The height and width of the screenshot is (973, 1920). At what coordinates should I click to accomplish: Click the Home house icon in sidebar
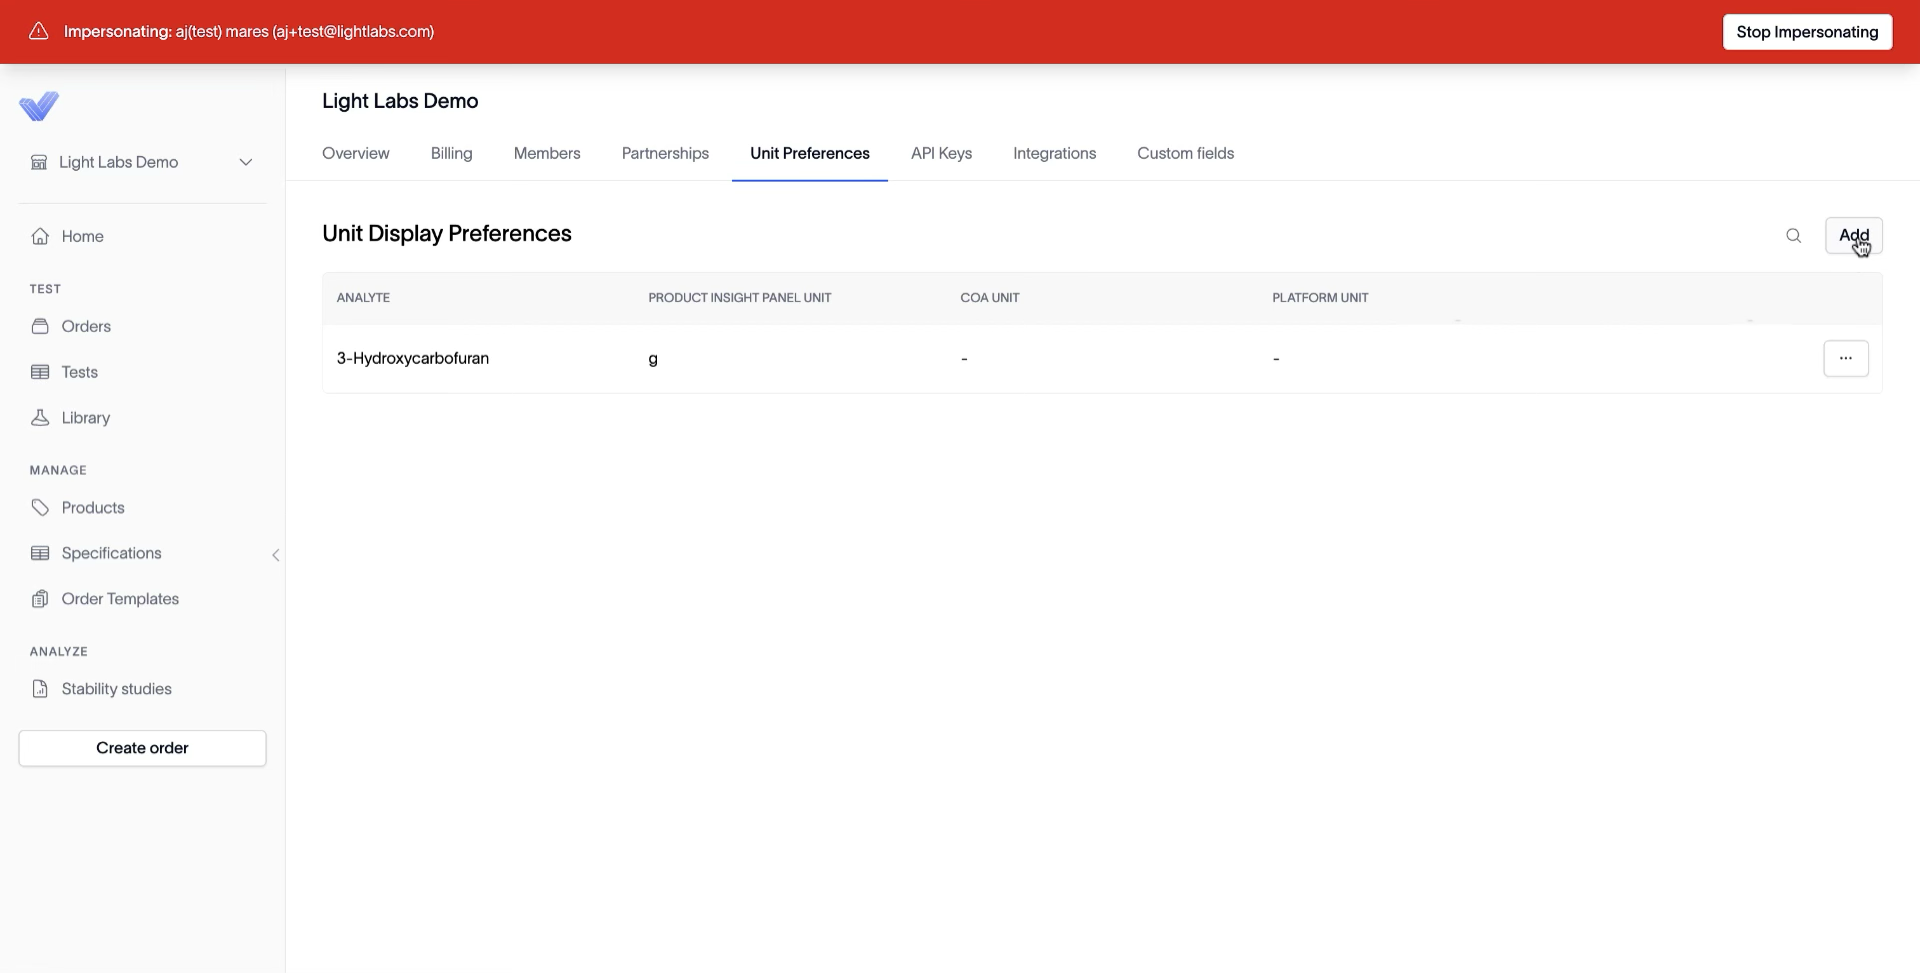(40, 236)
